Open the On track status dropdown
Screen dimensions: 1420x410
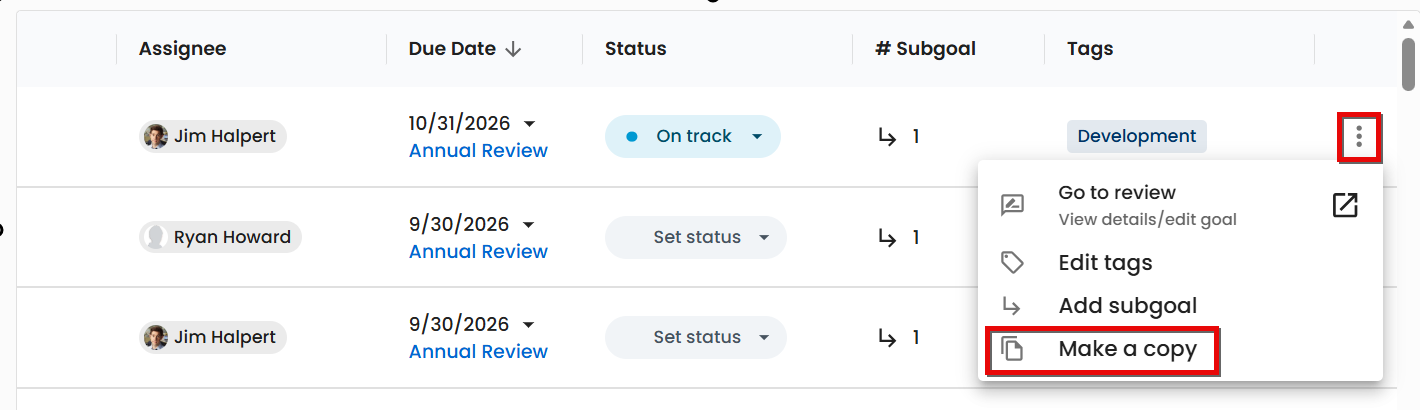pyautogui.click(x=757, y=137)
